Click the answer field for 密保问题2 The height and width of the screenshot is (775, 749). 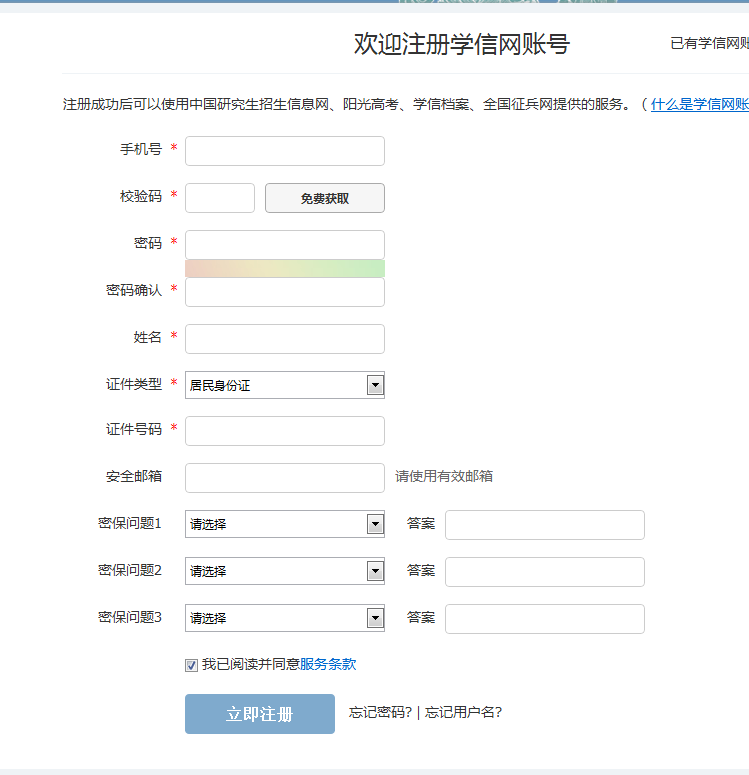544,572
